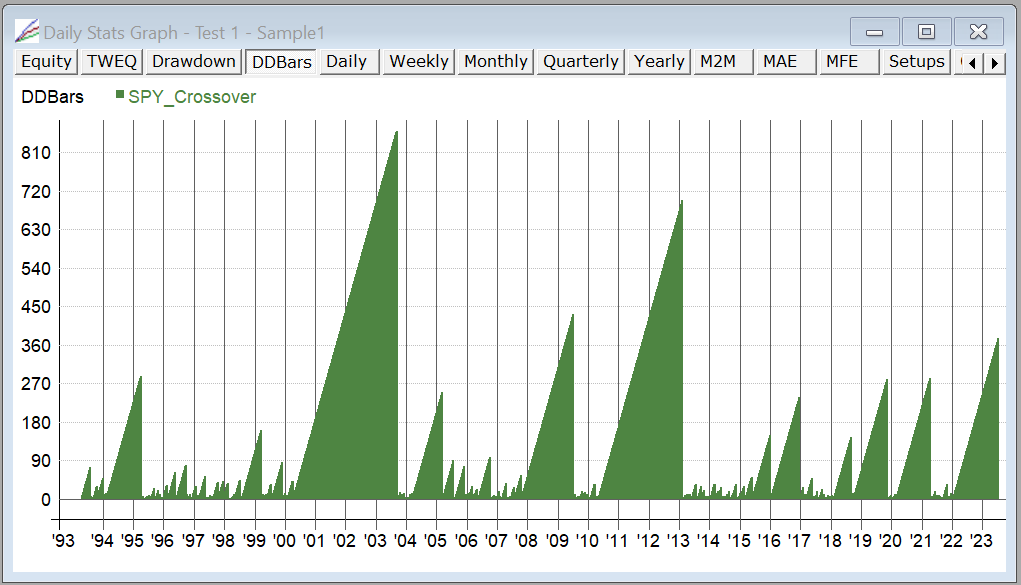Click the green SPY_Crossover legend swatch

tap(120, 96)
